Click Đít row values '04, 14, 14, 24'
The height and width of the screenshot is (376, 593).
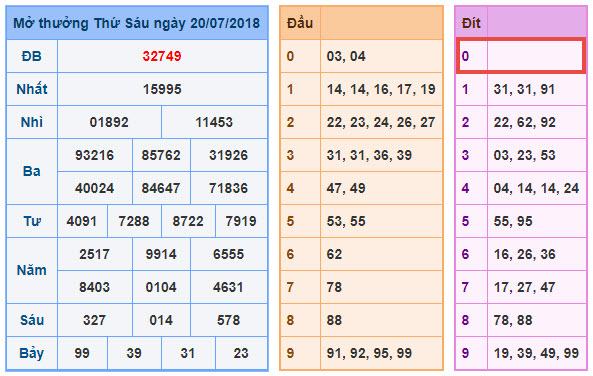(536, 188)
